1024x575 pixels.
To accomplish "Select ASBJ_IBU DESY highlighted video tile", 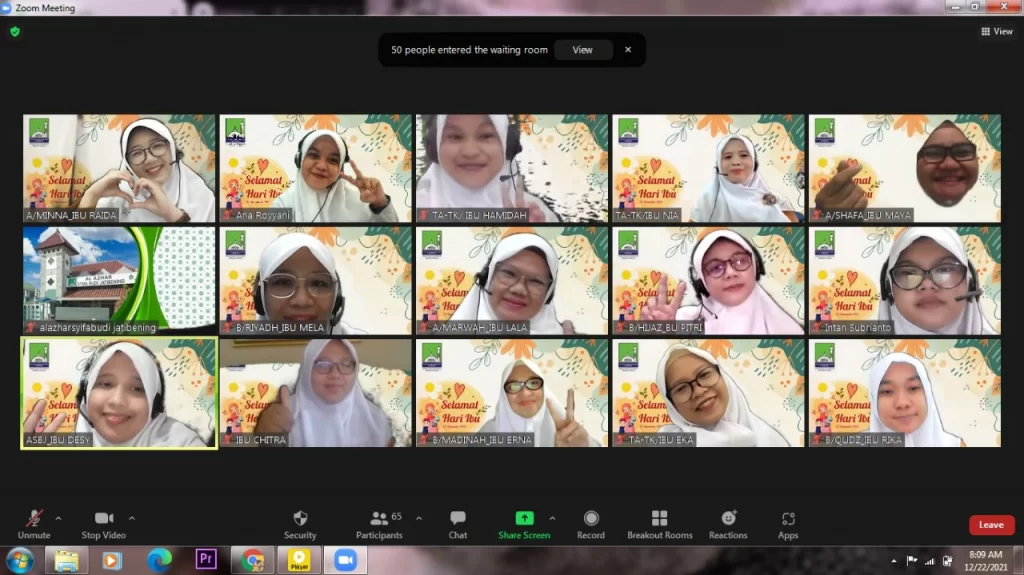I will coord(119,393).
